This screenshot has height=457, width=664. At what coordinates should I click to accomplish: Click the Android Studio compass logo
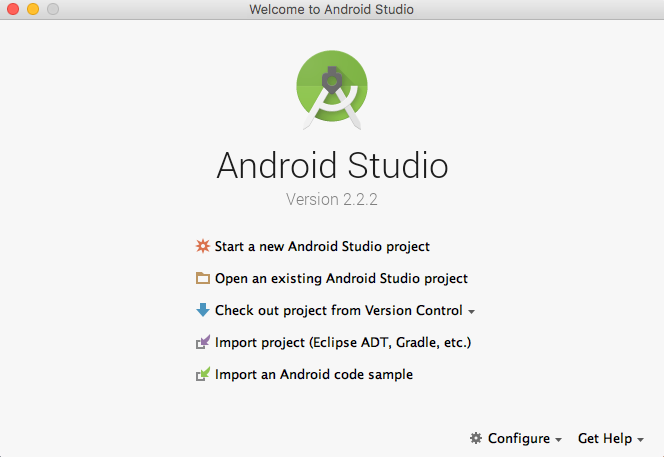pos(332,90)
